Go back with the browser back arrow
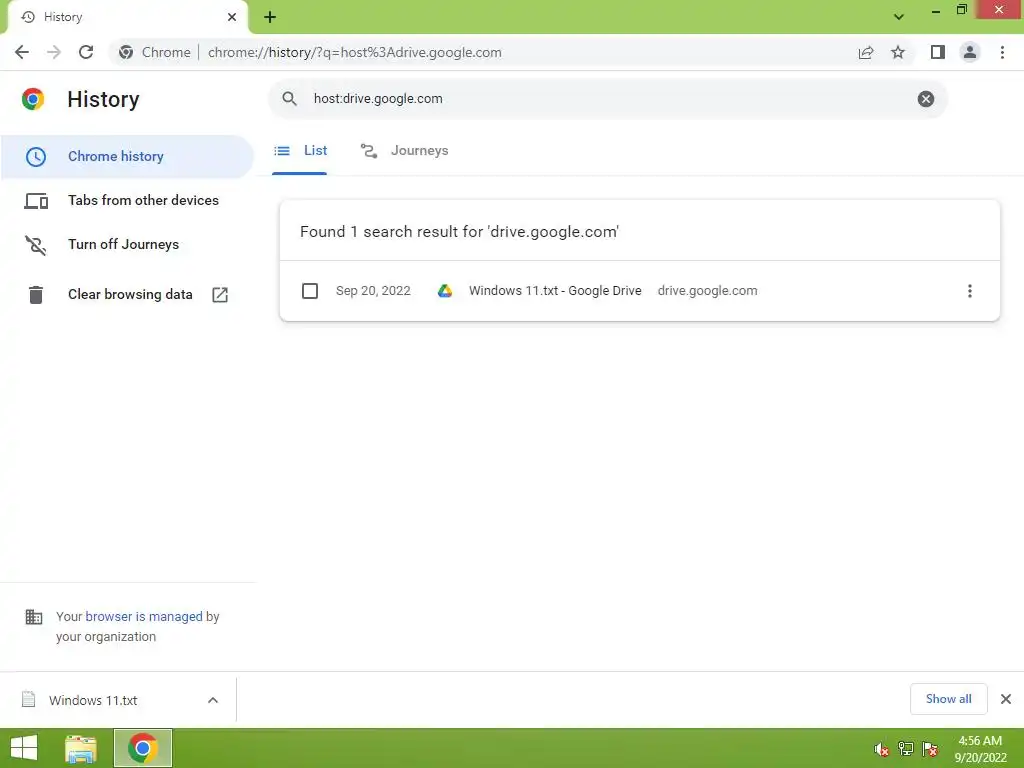The width and height of the screenshot is (1024, 768). coord(22,52)
